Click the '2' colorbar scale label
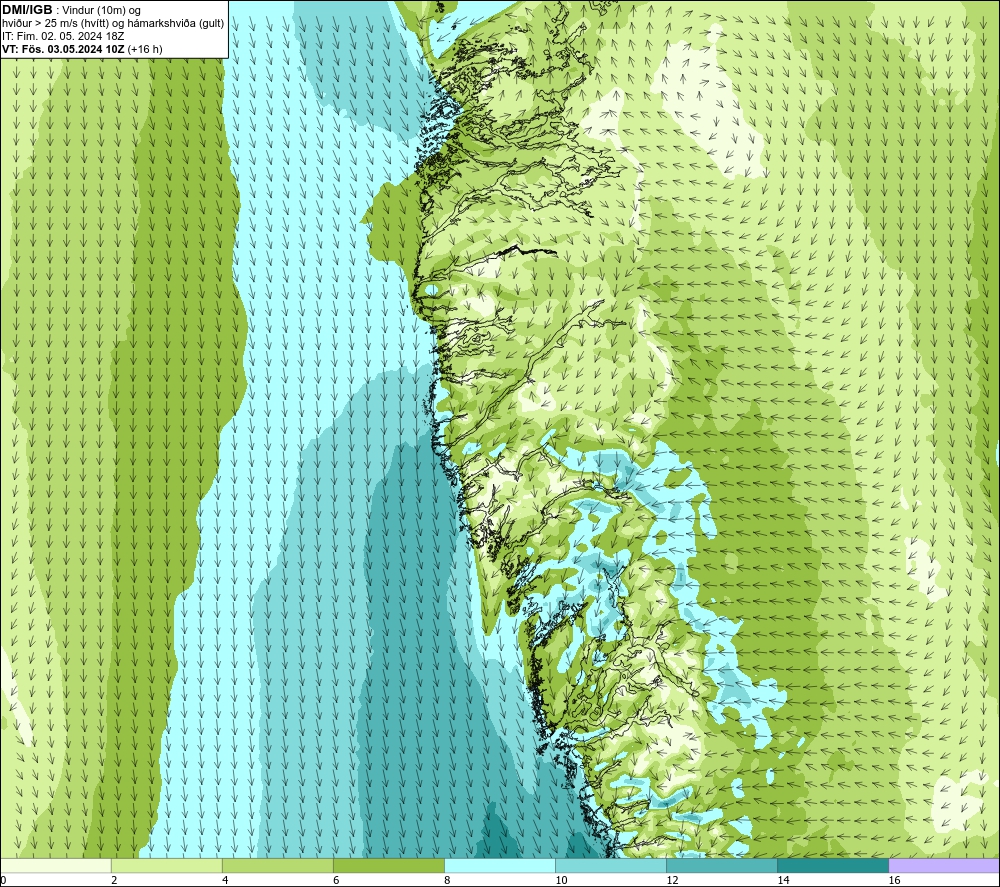 (114, 880)
